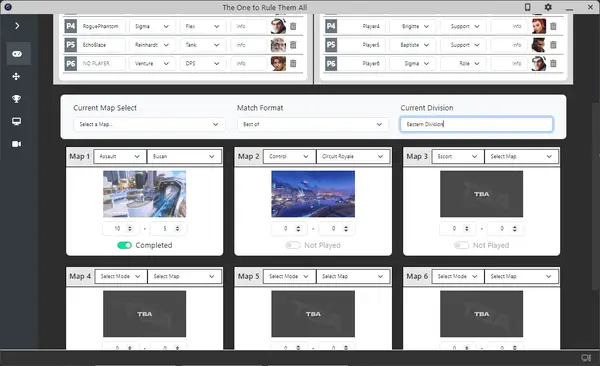Open the trophy section in sidebar
Viewport: 600px width, 366px height.
click(x=16, y=99)
